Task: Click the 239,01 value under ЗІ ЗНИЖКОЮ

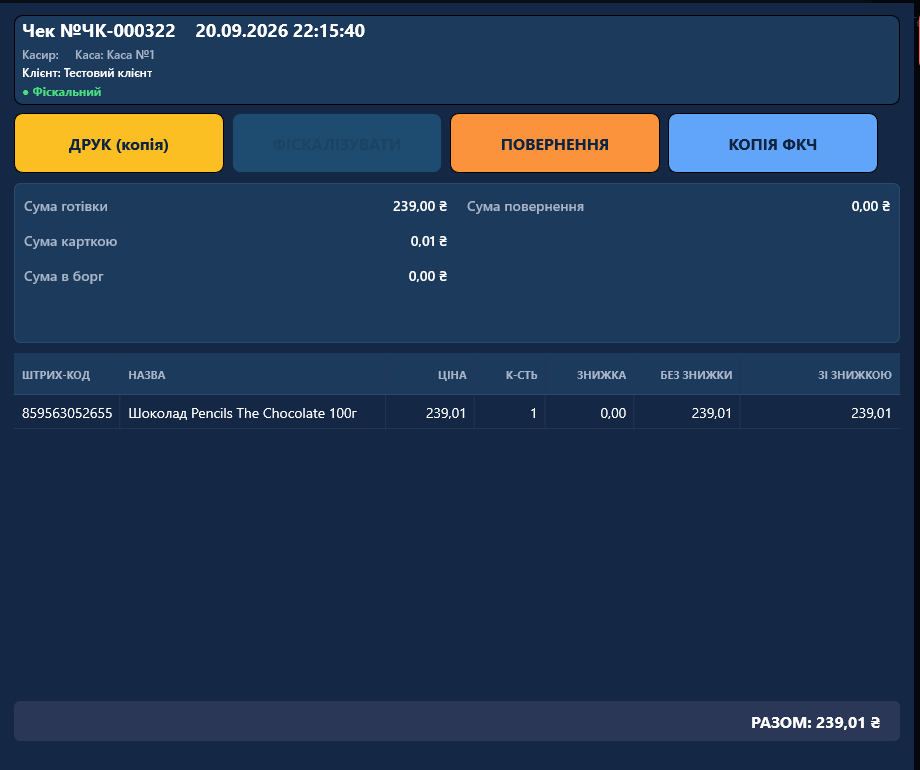Action: coord(871,413)
